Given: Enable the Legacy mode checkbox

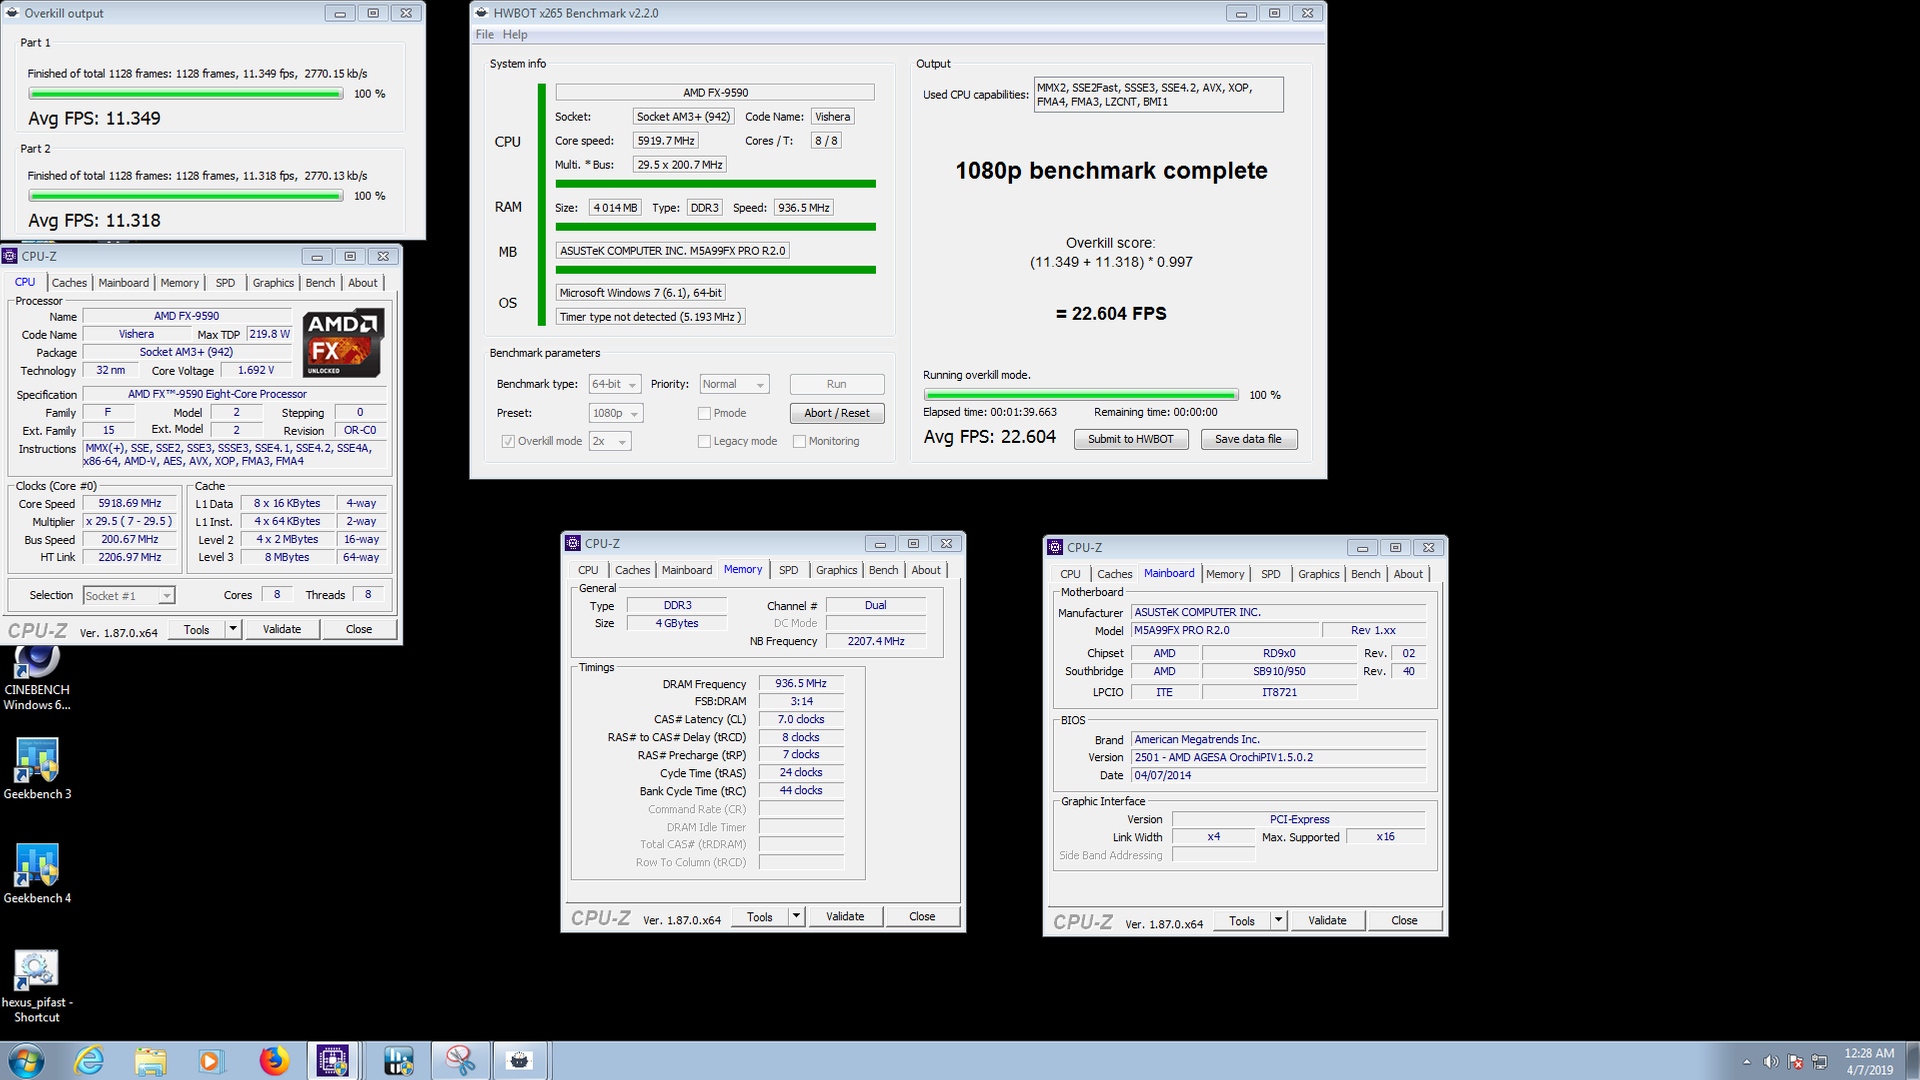Looking at the screenshot, I should (704, 441).
